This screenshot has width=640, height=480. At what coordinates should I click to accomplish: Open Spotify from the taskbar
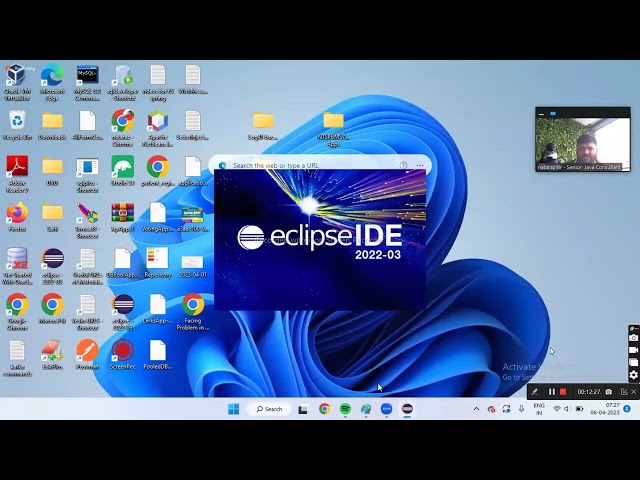click(x=345, y=409)
